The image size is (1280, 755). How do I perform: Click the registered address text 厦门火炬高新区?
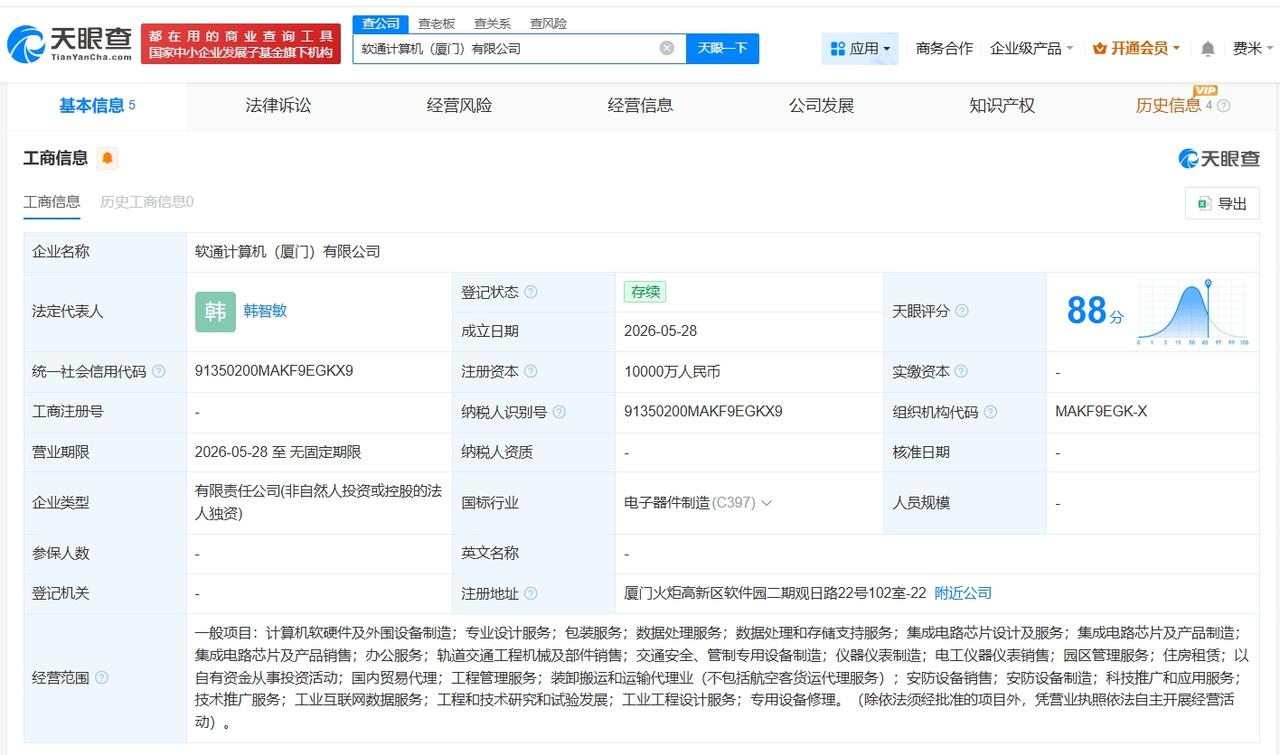click(775, 594)
